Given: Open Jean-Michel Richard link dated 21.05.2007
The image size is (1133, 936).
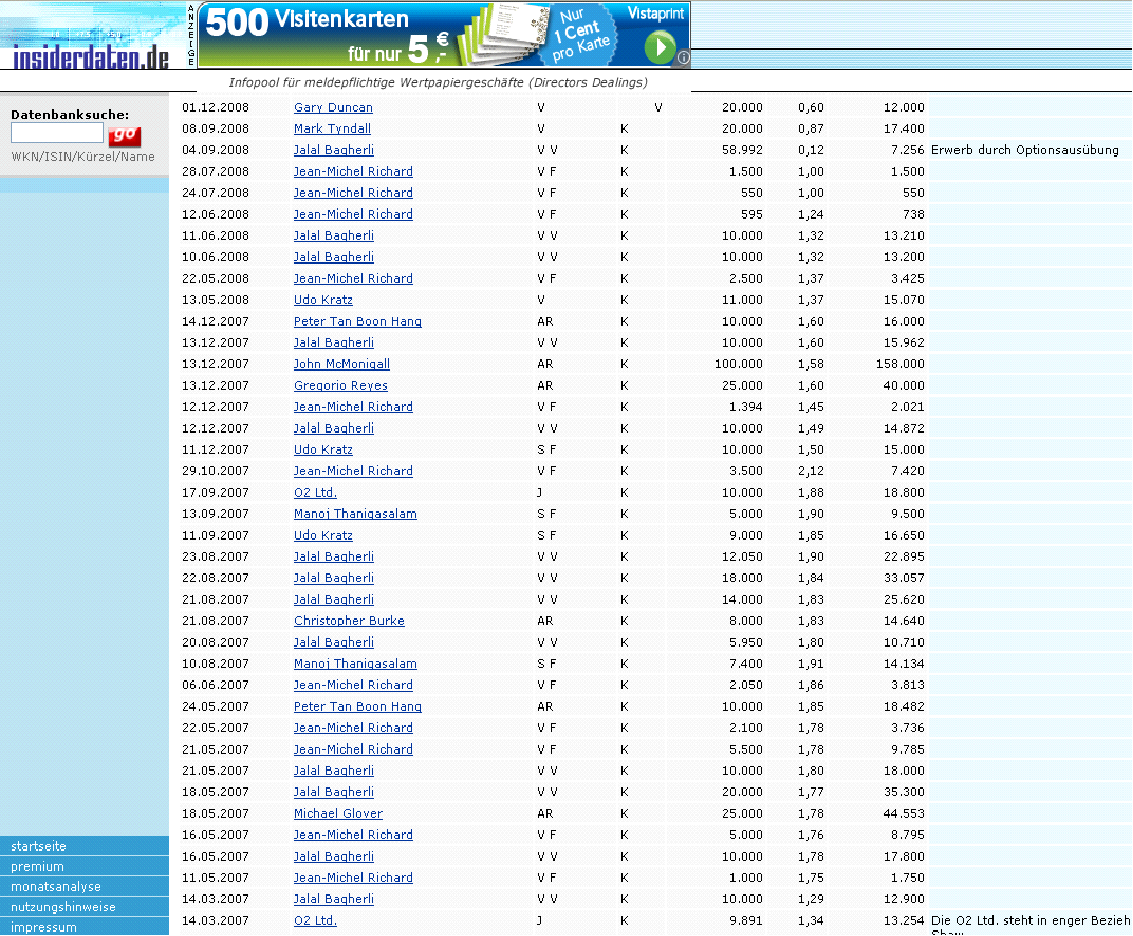Looking at the screenshot, I should (x=353, y=750).
